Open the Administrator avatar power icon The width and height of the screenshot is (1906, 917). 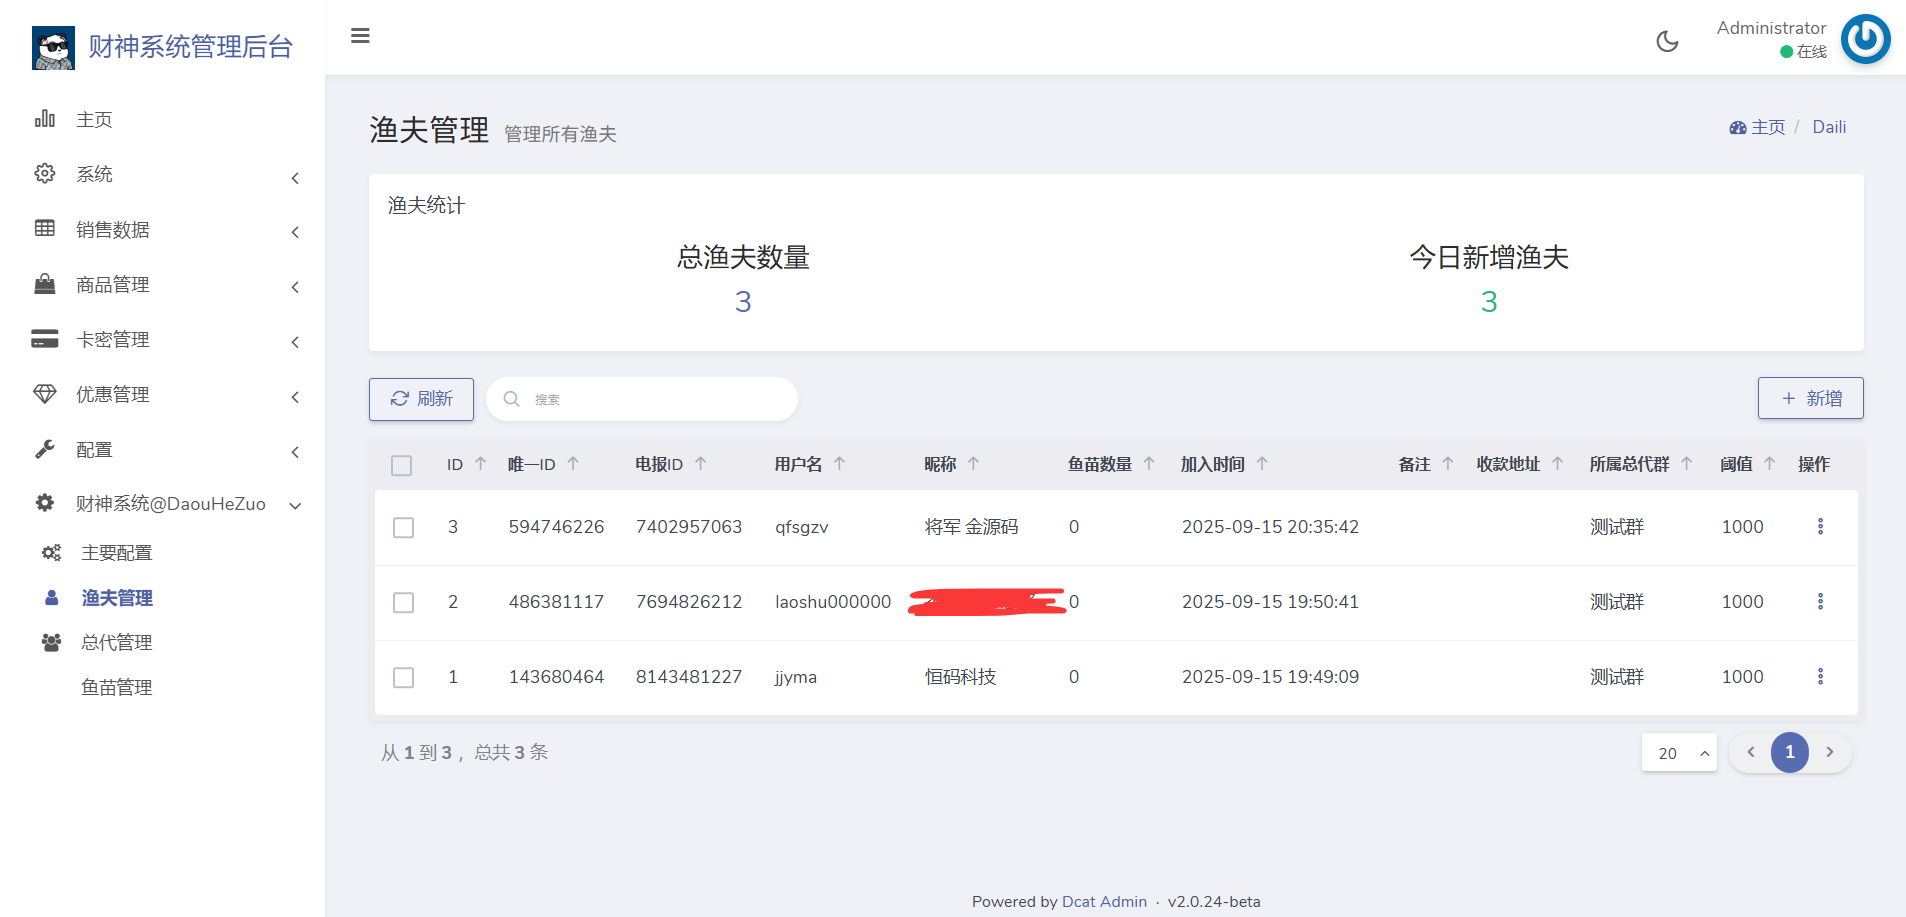[1865, 39]
